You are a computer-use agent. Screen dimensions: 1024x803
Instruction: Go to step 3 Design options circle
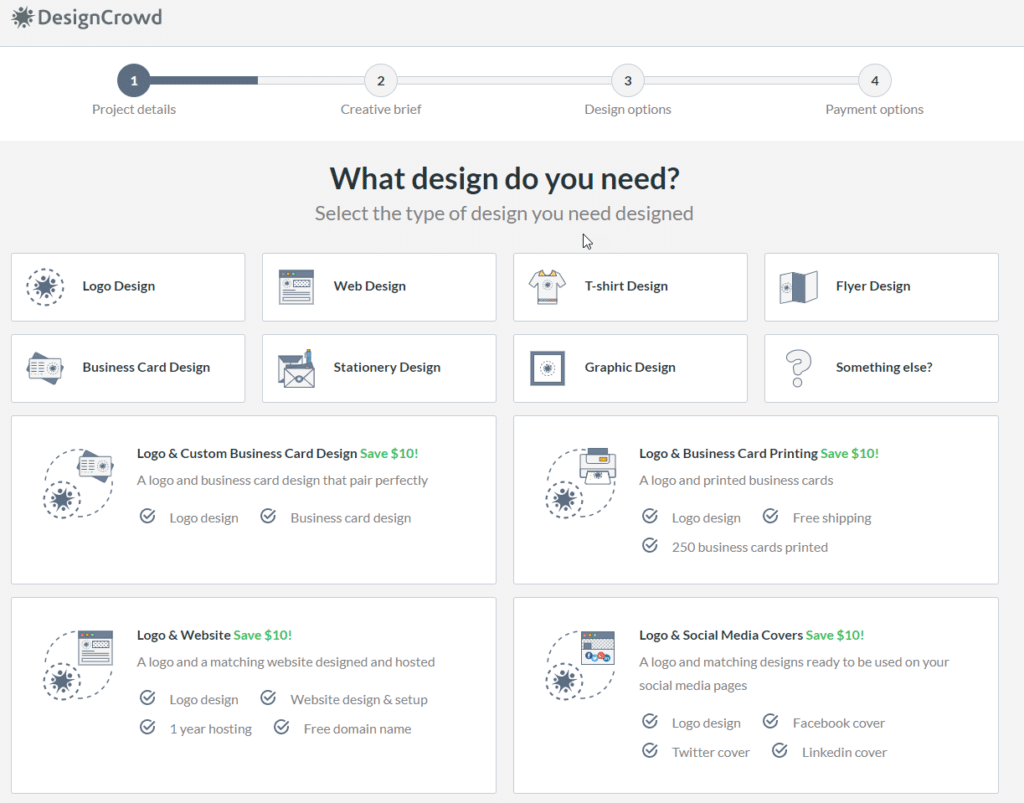click(628, 80)
